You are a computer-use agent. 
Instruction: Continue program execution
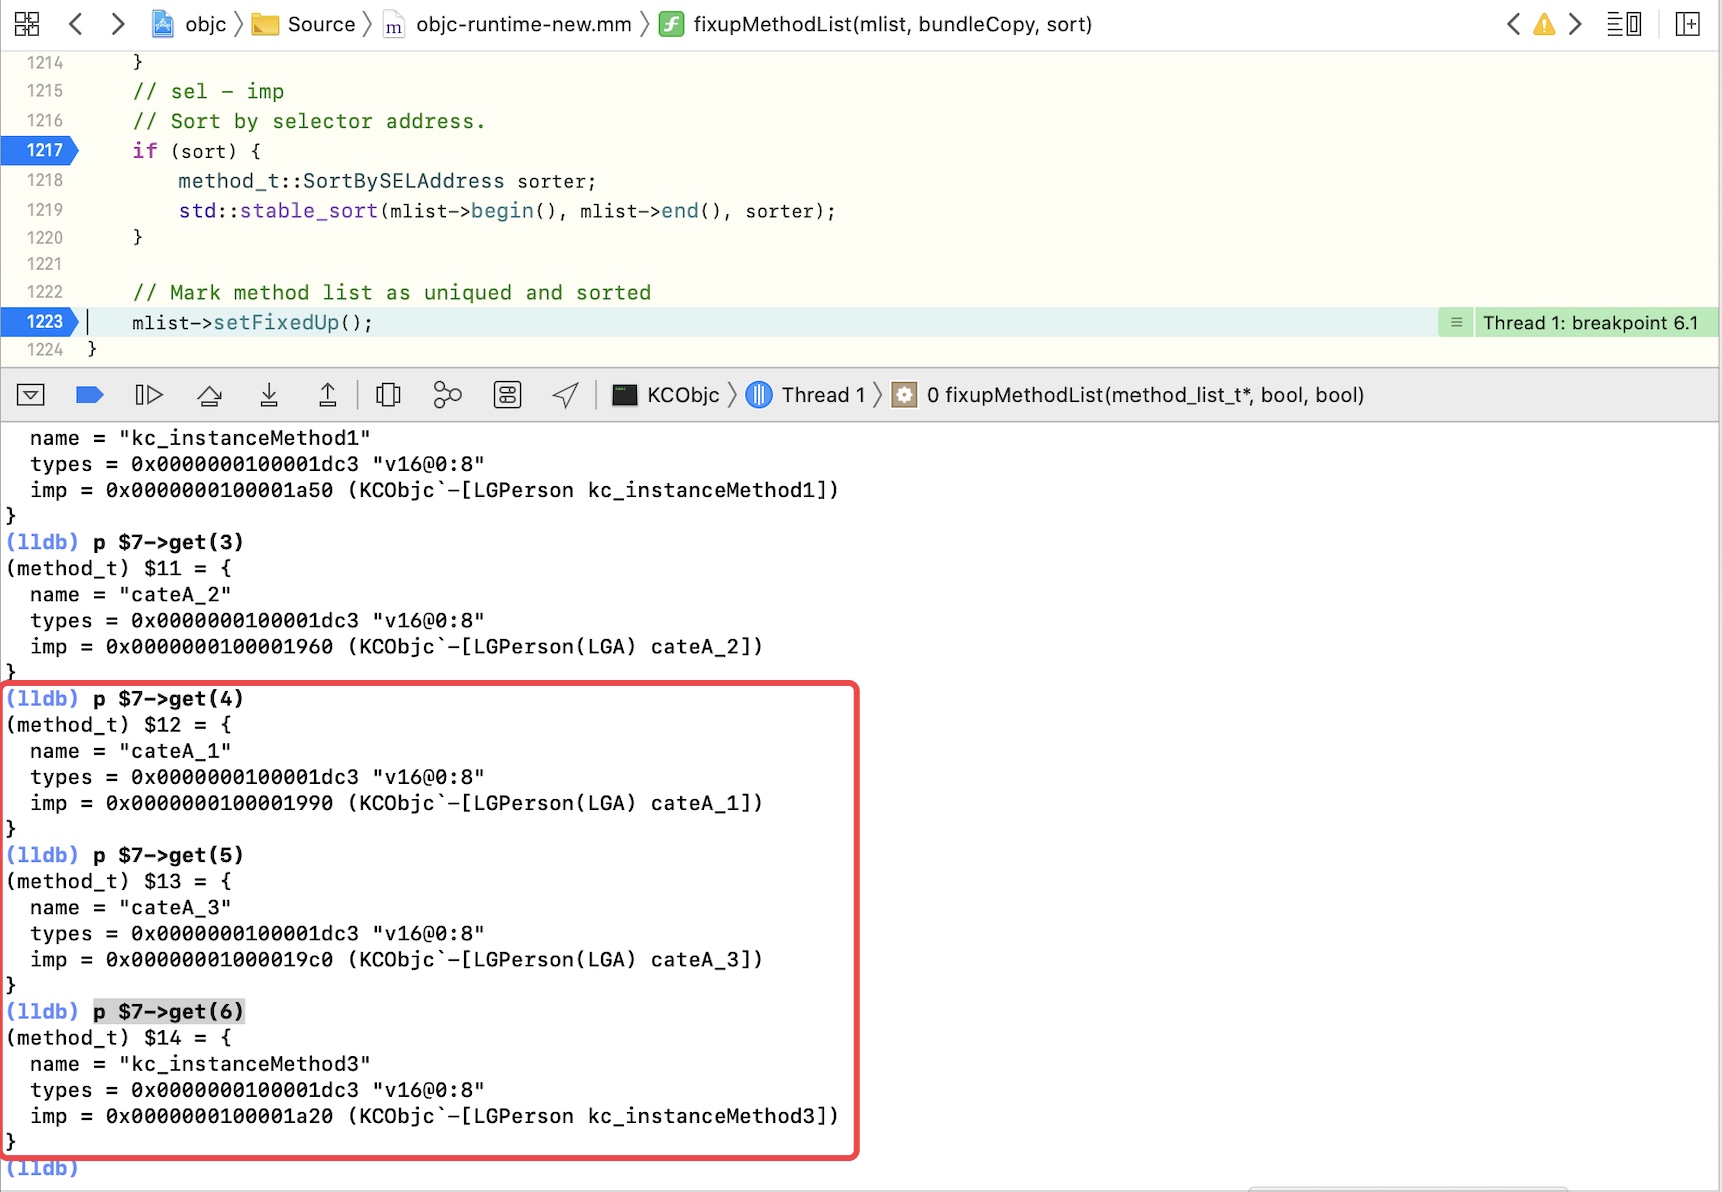click(x=148, y=395)
